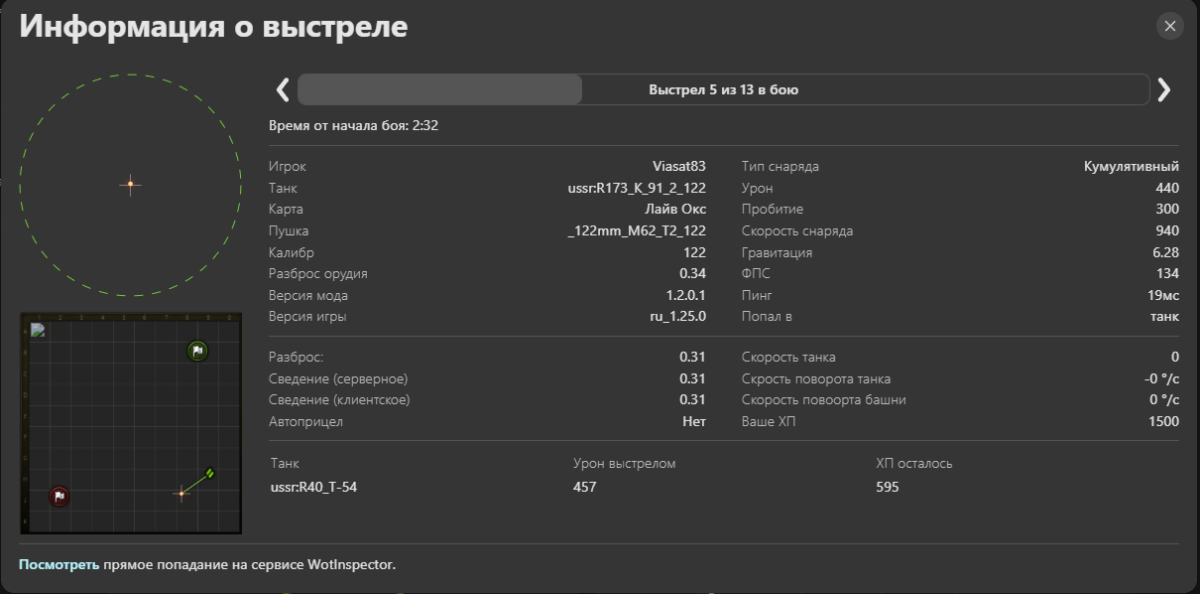This screenshot has width=1200, height=594.
Task: Click the orange hit crosshair on minimap
Action: point(181,492)
